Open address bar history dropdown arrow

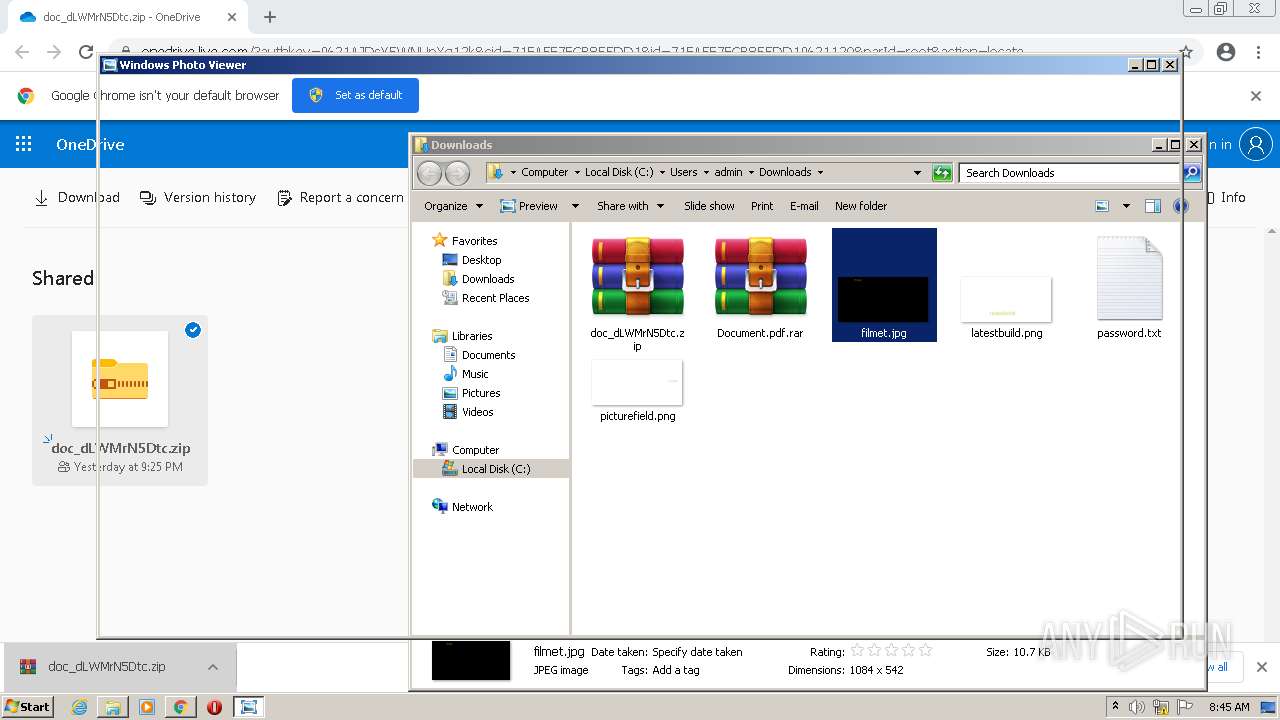click(917, 173)
